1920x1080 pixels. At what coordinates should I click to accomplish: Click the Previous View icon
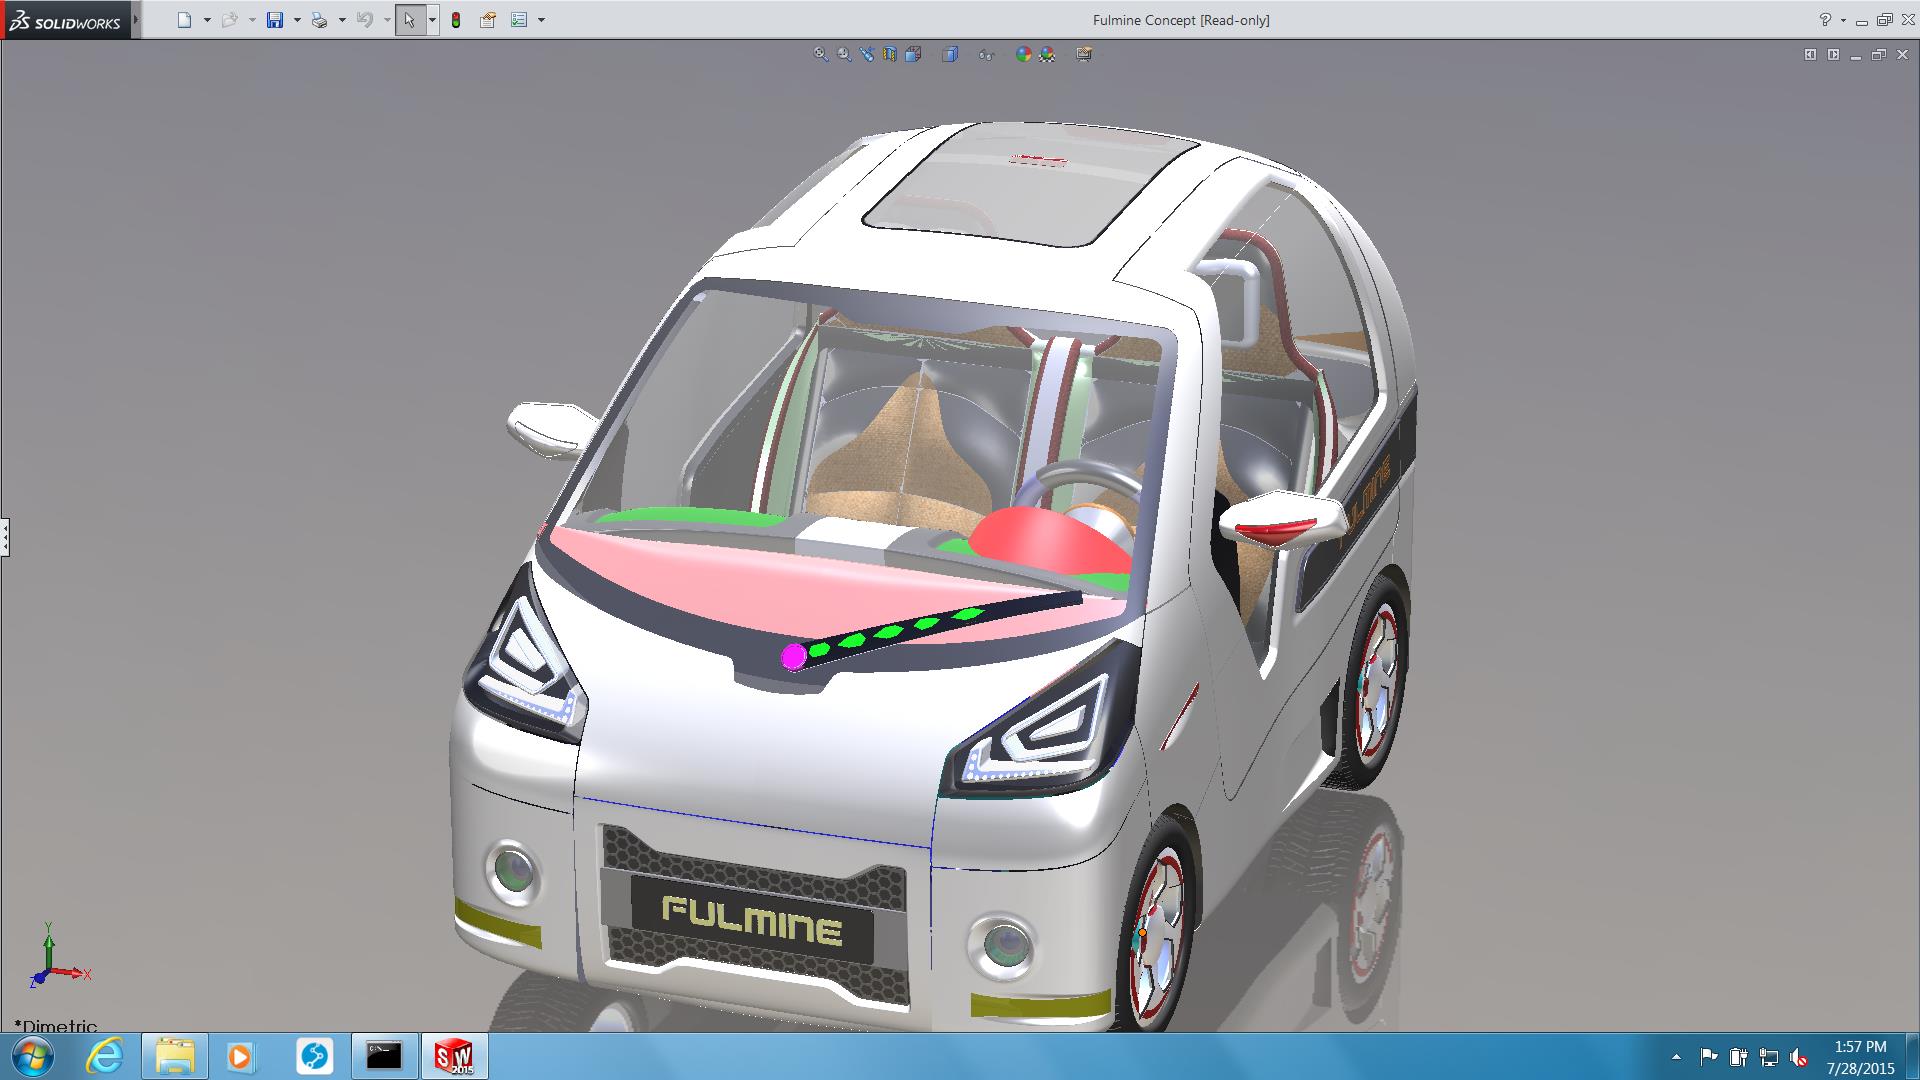click(867, 54)
